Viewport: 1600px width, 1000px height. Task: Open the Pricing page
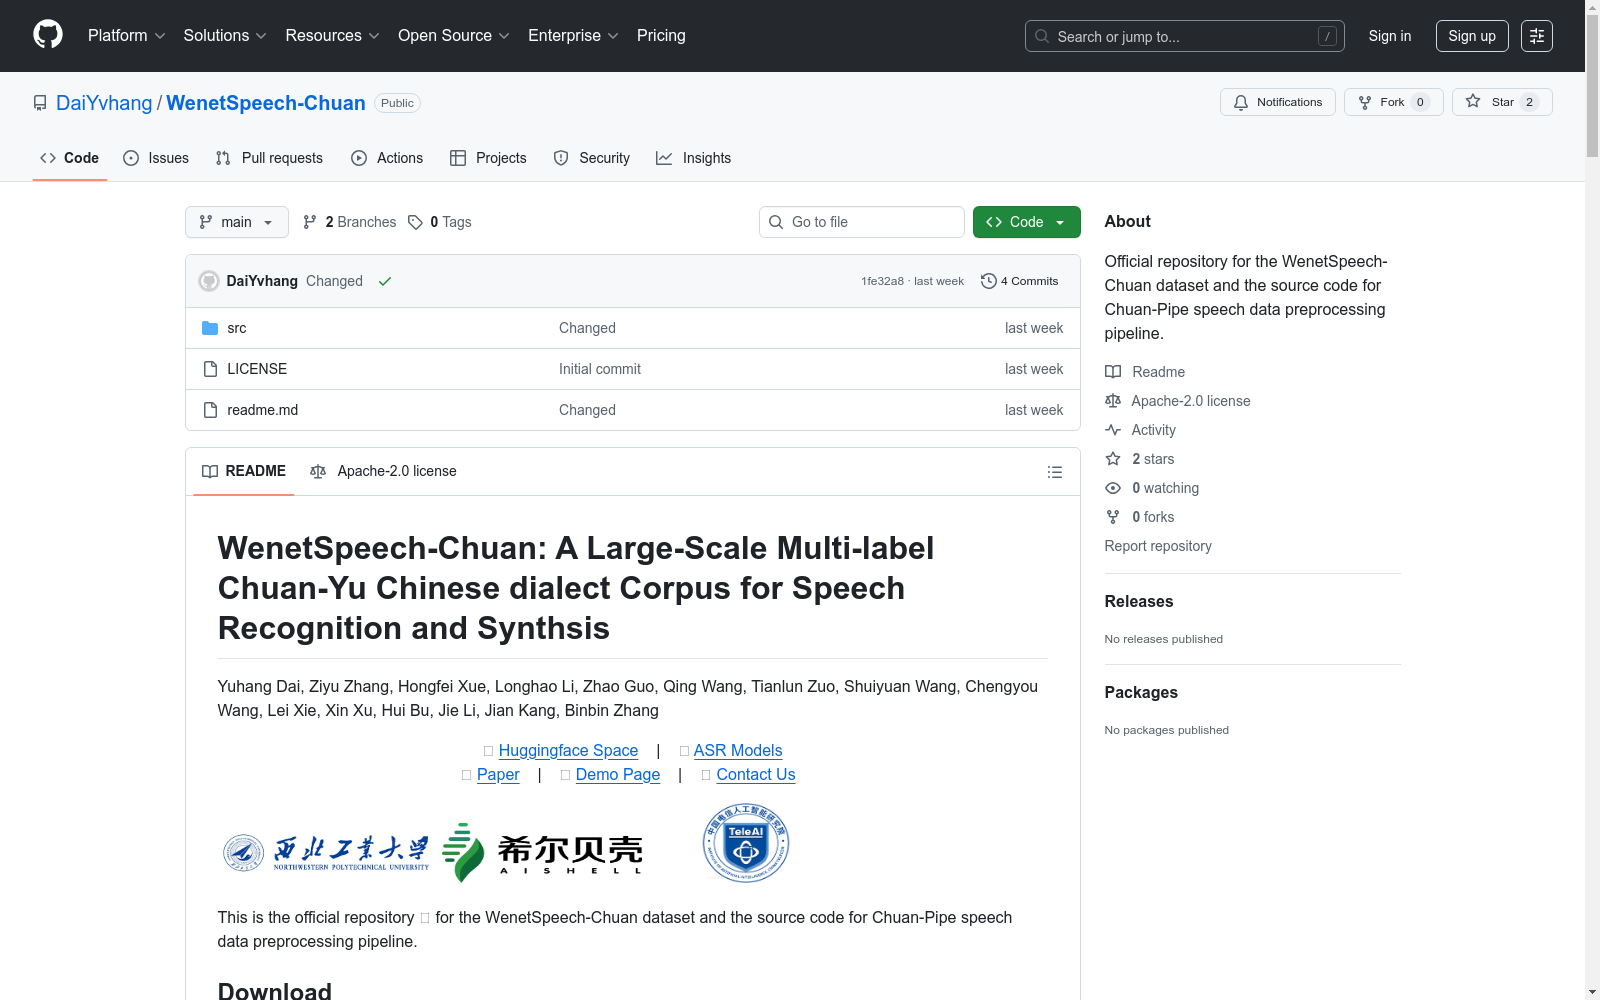pyautogui.click(x=661, y=36)
